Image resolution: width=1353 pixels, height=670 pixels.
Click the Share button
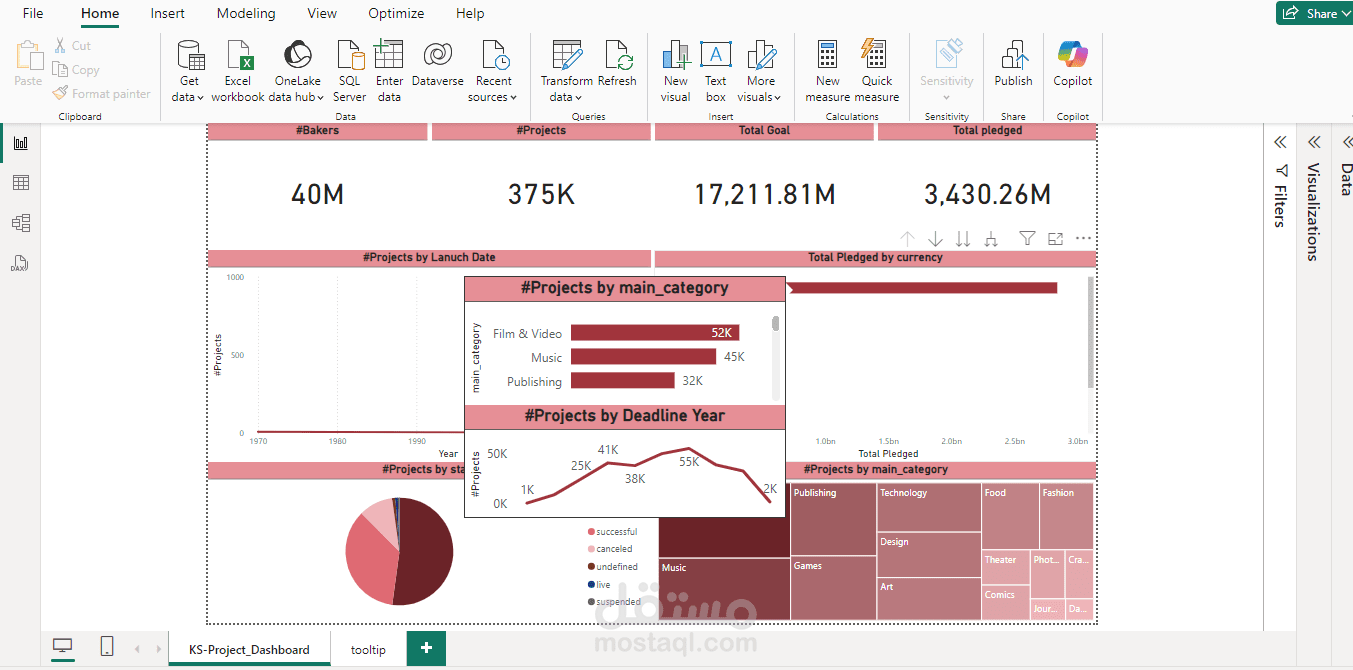[x=1313, y=14]
